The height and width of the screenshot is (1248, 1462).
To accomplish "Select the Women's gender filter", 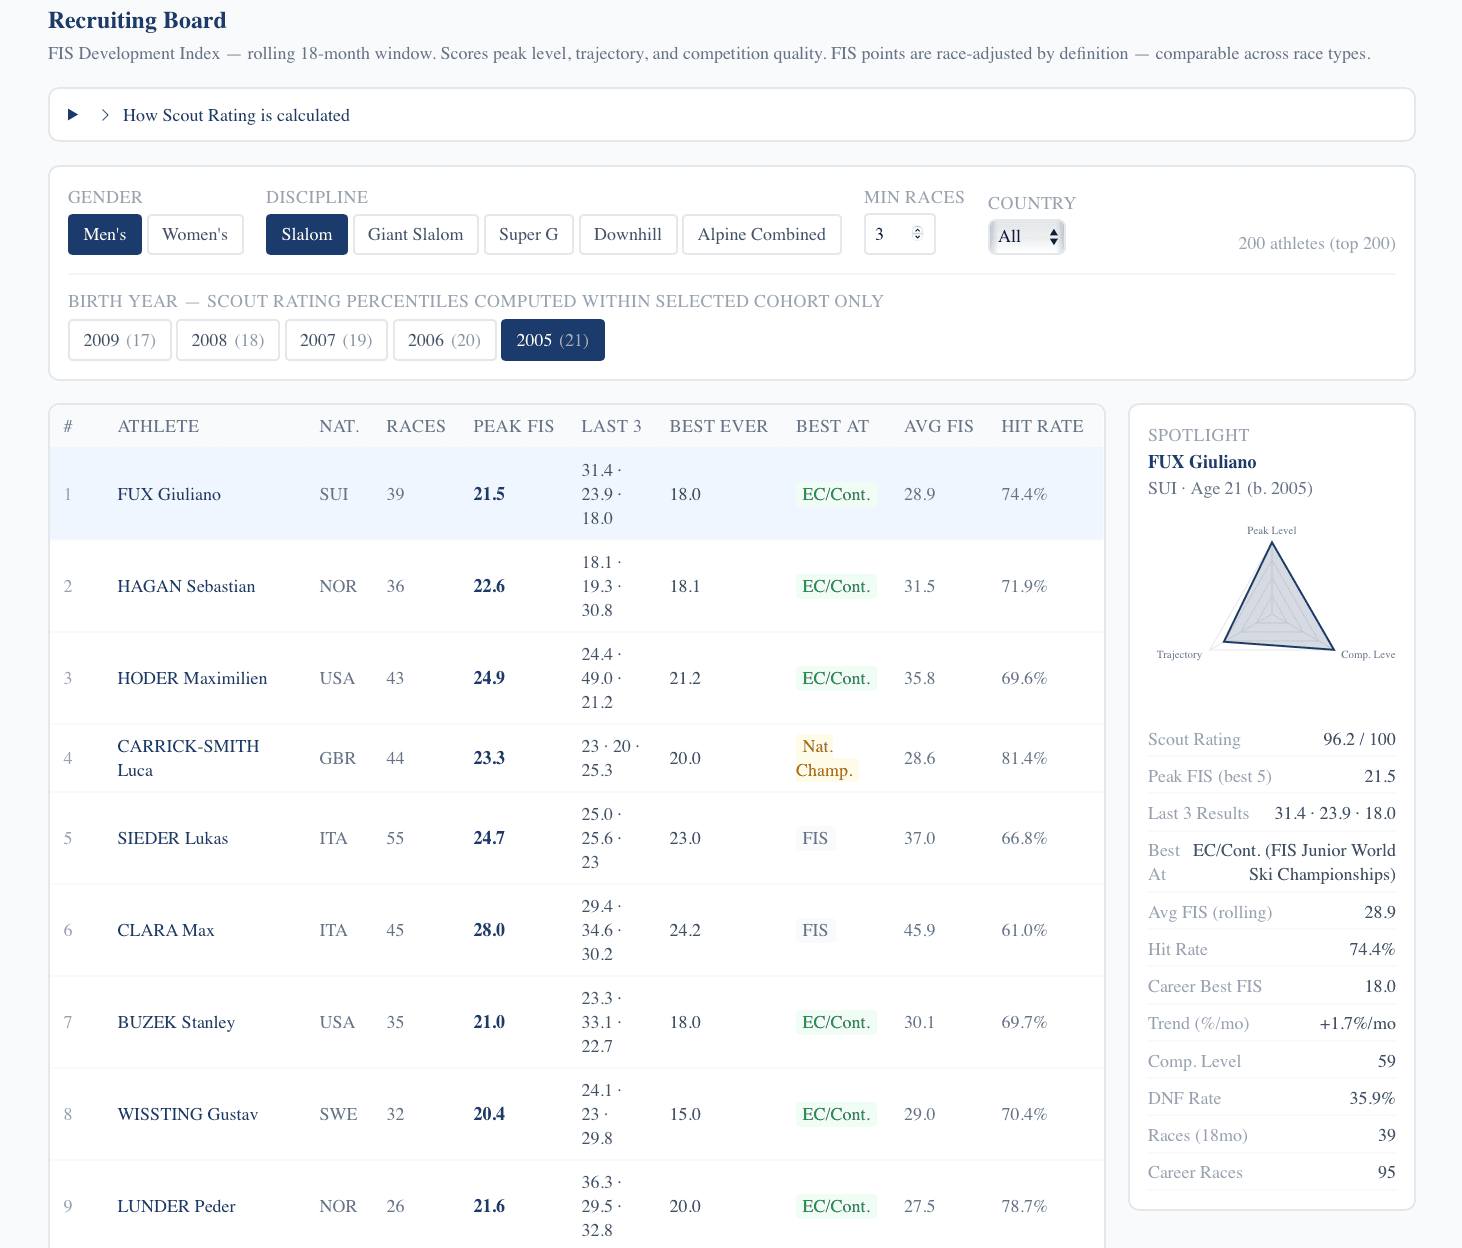I will coord(195,235).
